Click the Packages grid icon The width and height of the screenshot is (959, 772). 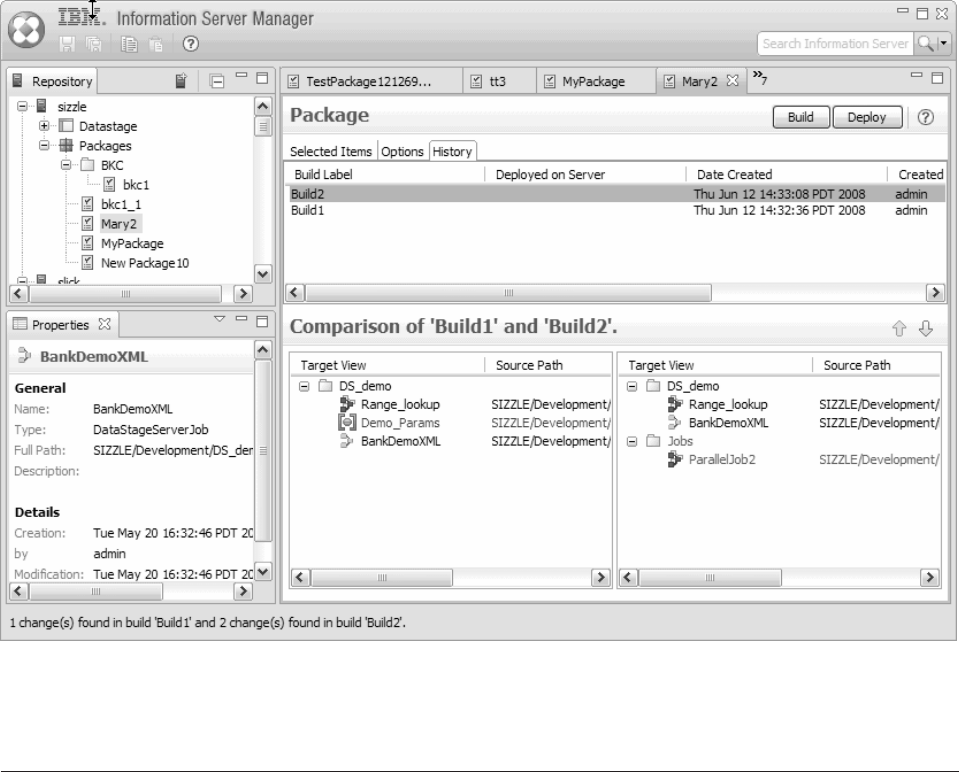(x=66, y=146)
